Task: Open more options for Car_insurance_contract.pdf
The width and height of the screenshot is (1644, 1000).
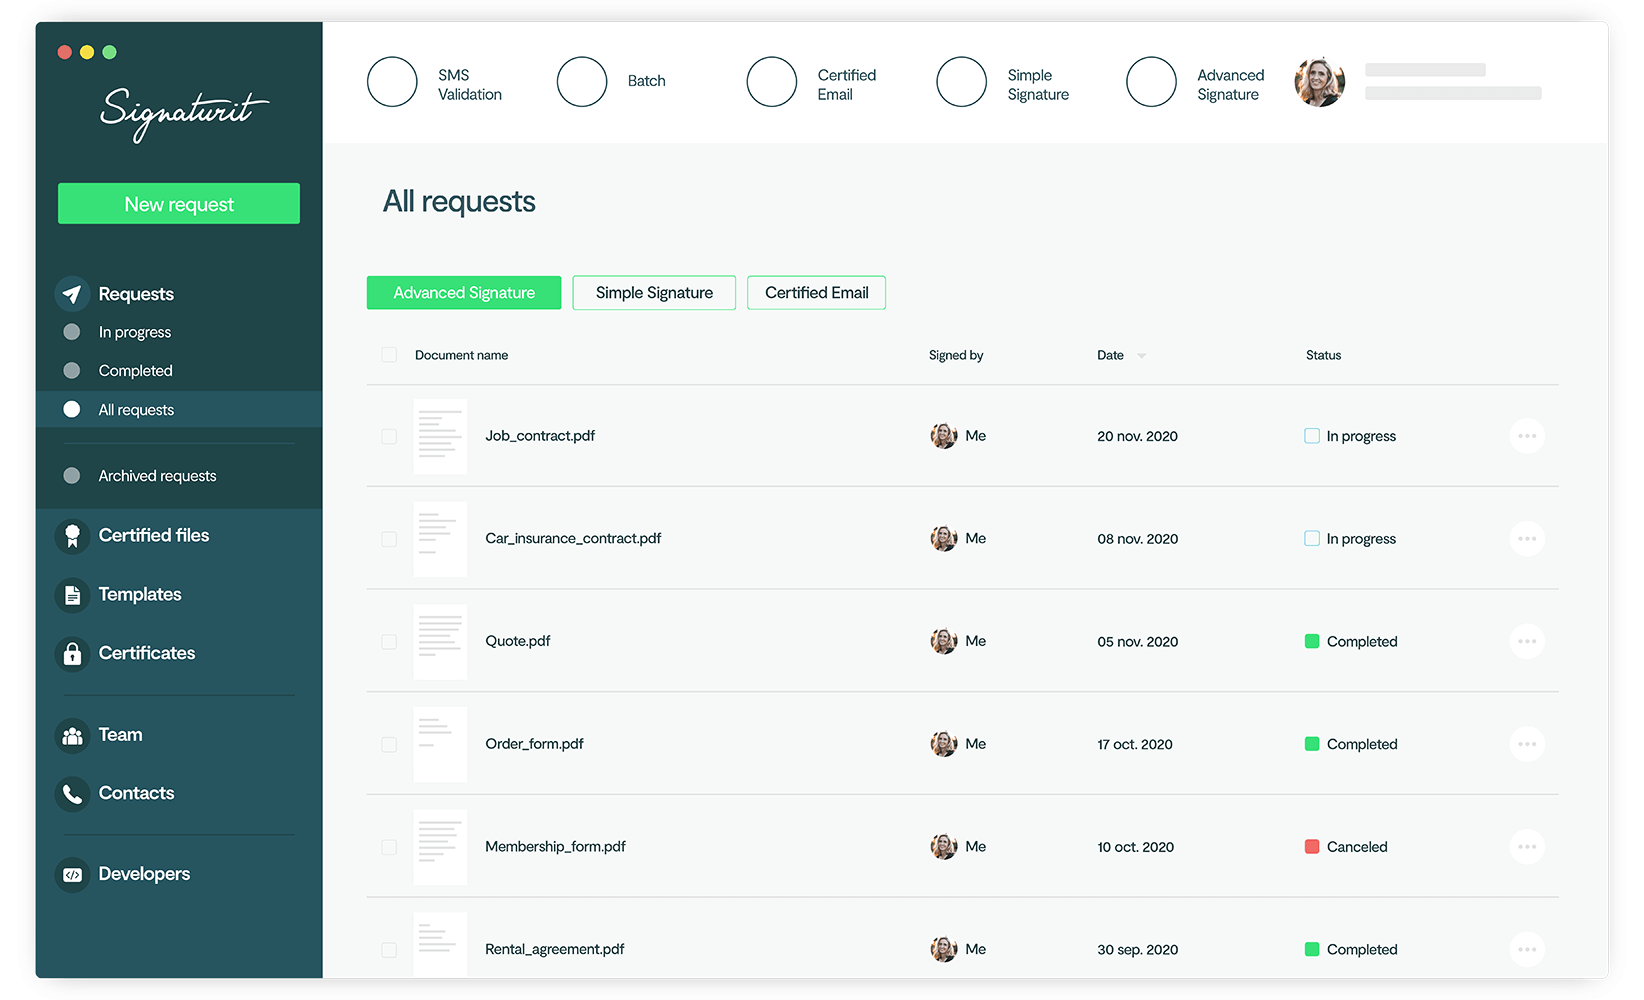Action: [x=1527, y=539]
